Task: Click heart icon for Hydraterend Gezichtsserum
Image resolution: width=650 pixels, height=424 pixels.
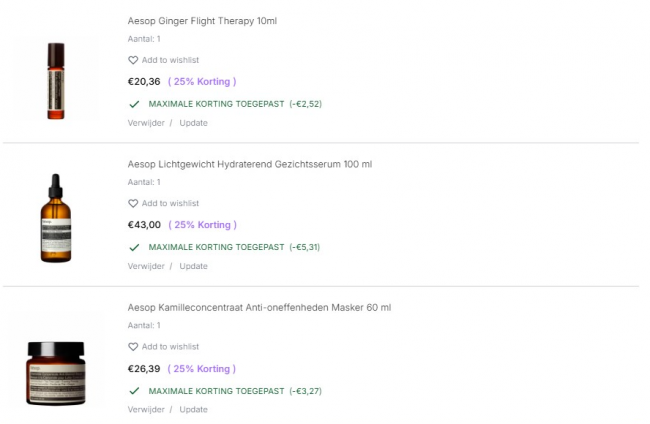Action: point(133,203)
